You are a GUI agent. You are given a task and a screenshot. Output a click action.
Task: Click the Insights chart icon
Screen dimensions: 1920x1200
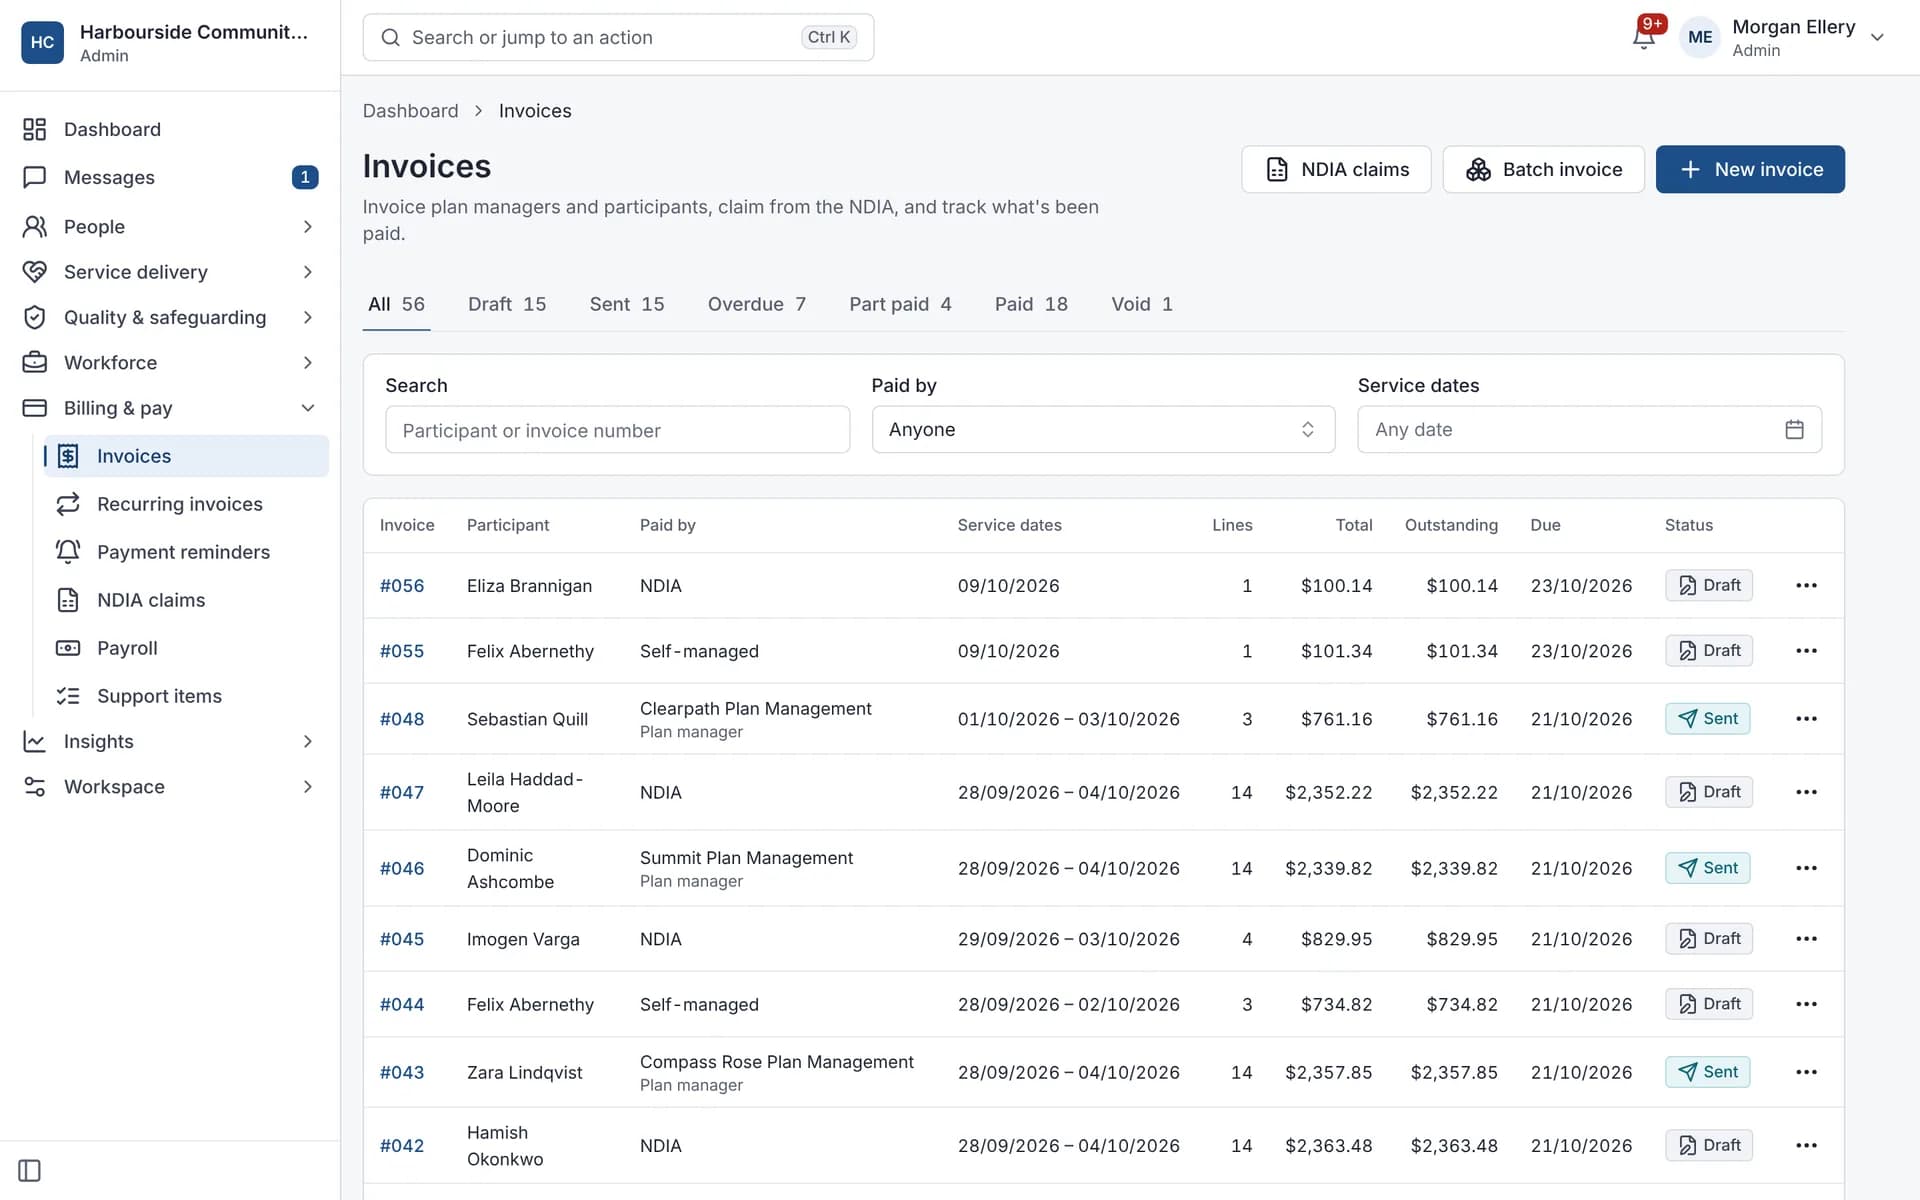pyautogui.click(x=35, y=741)
